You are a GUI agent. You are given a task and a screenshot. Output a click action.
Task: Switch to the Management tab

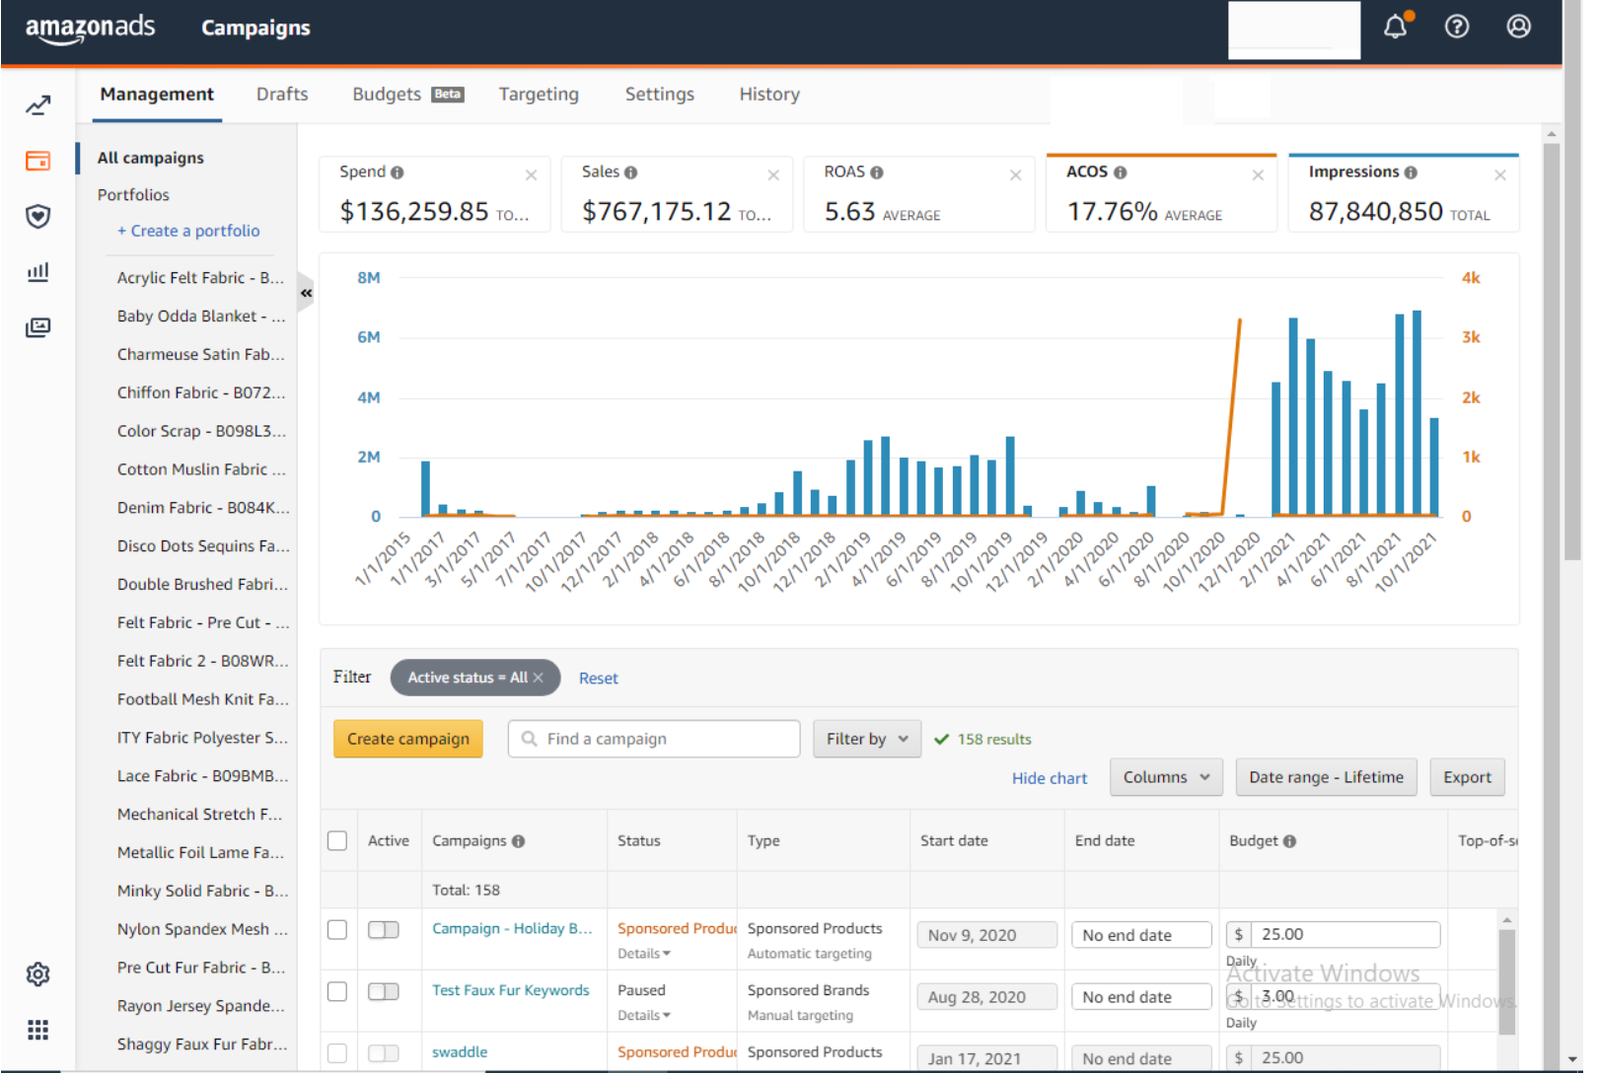click(157, 94)
